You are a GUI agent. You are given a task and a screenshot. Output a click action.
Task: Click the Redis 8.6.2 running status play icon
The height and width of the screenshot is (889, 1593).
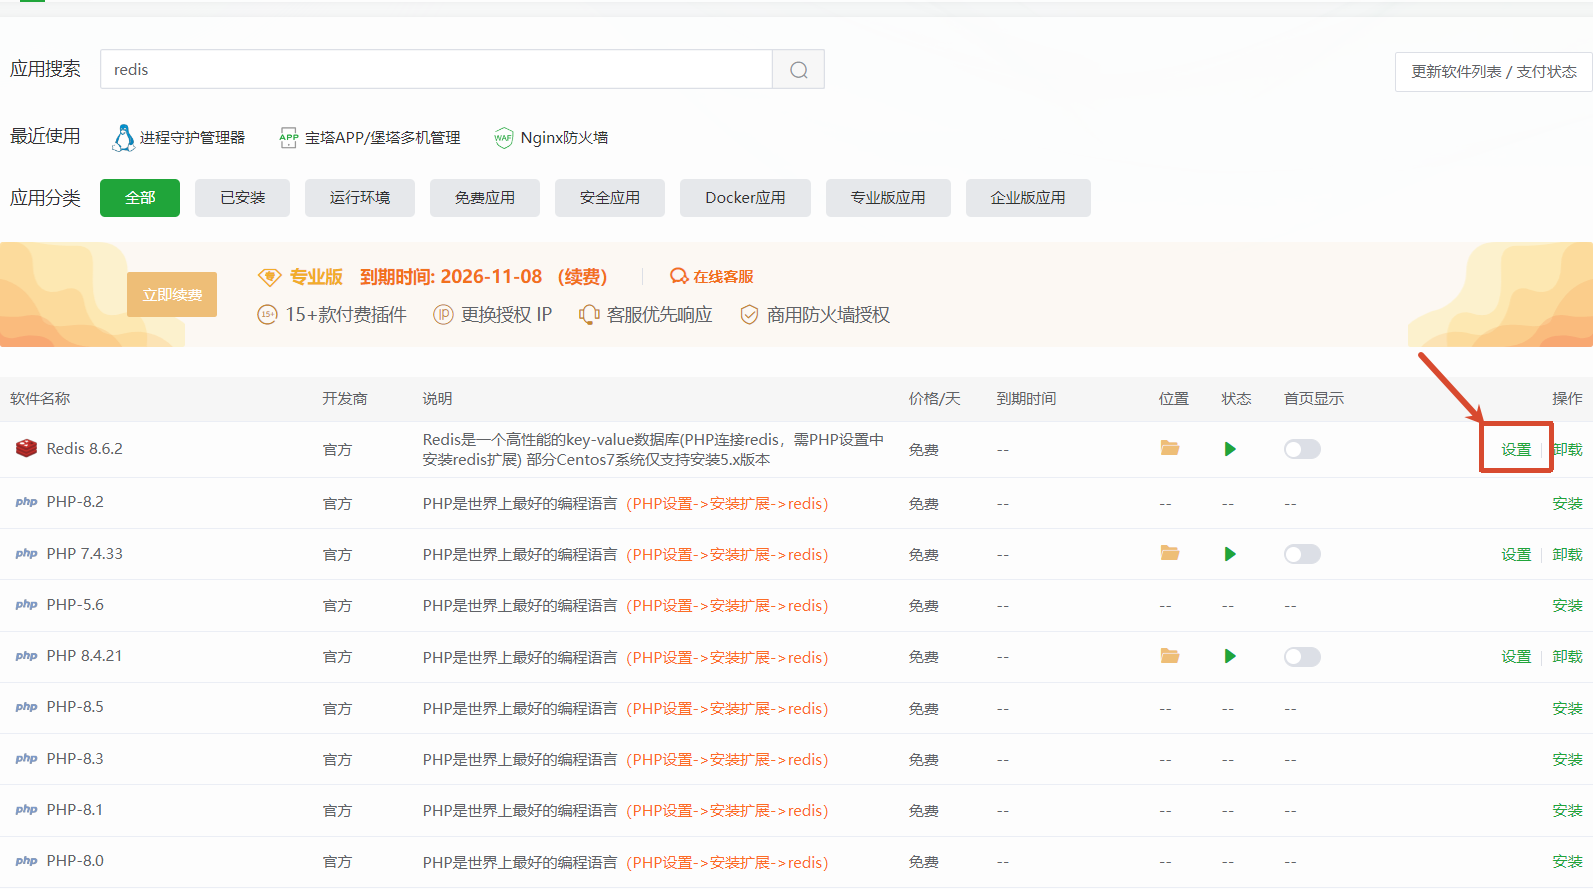[x=1230, y=449]
